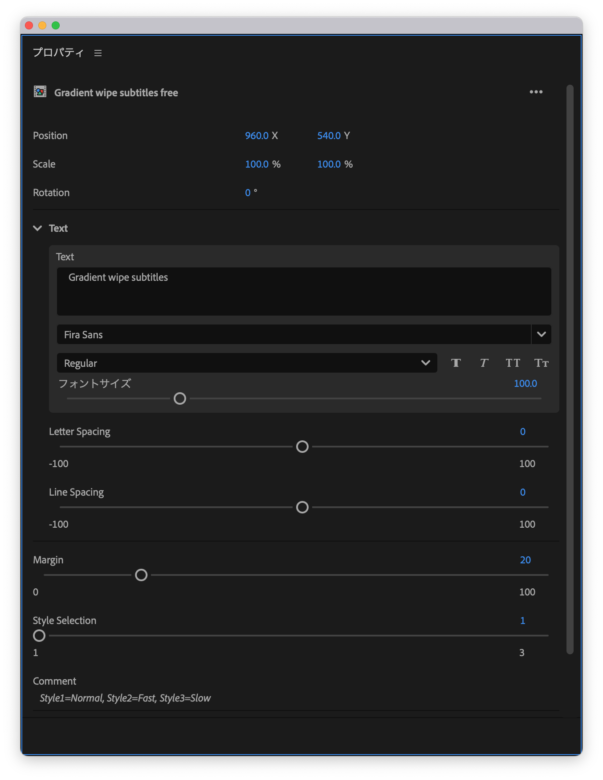
Task: Collapse the Text section chevron
Action: pos(38,228)
